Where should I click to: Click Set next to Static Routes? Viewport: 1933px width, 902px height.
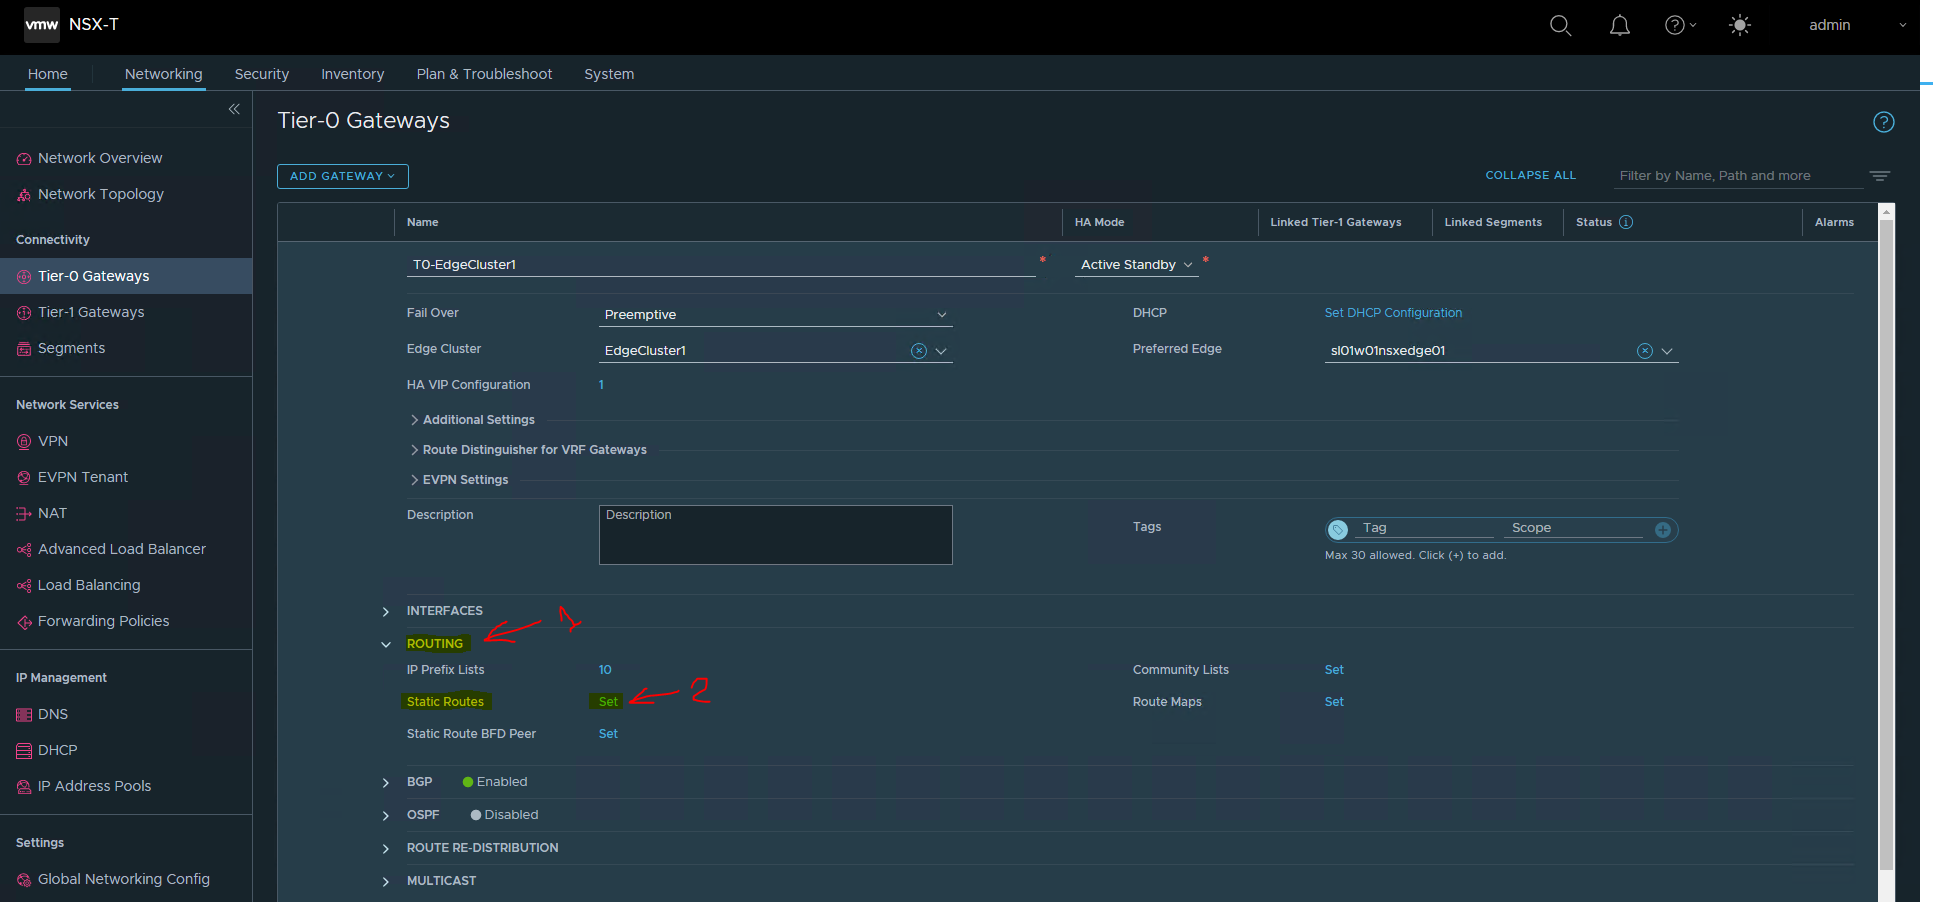(x=608, y=702)
